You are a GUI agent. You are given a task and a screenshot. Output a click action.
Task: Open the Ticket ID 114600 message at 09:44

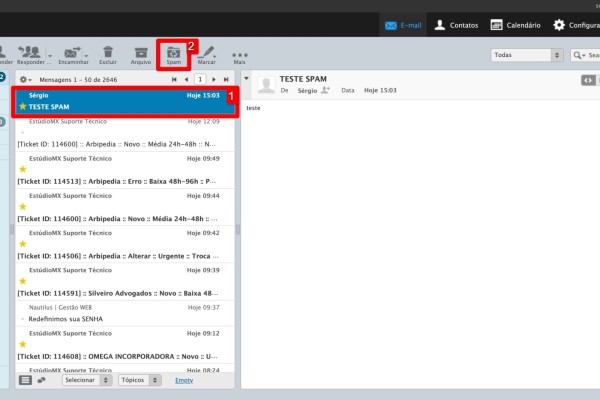[125, 207]
